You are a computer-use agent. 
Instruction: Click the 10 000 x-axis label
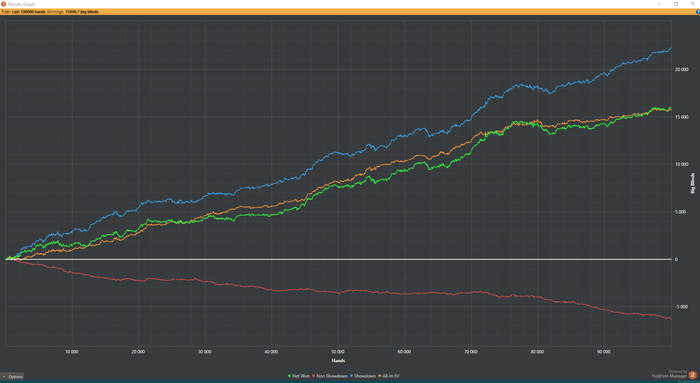coord(71,352)
